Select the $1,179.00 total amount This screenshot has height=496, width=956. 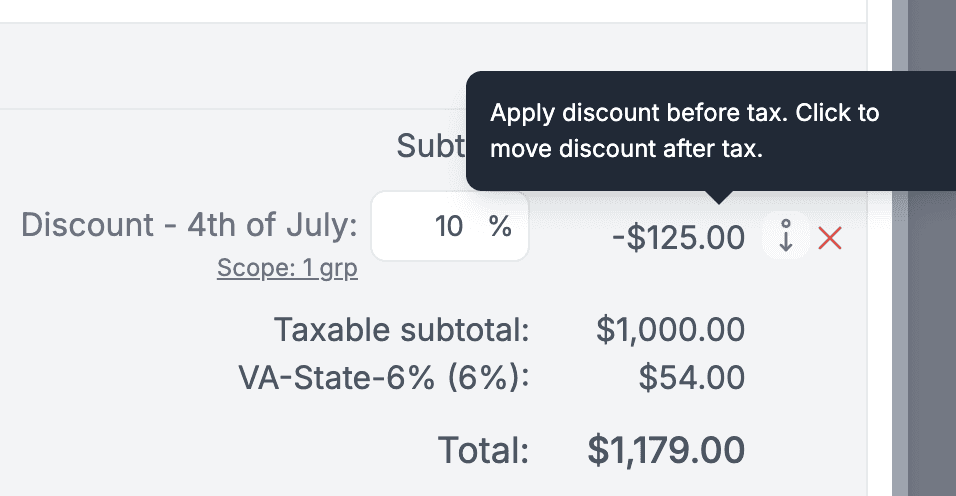[666, 450]
